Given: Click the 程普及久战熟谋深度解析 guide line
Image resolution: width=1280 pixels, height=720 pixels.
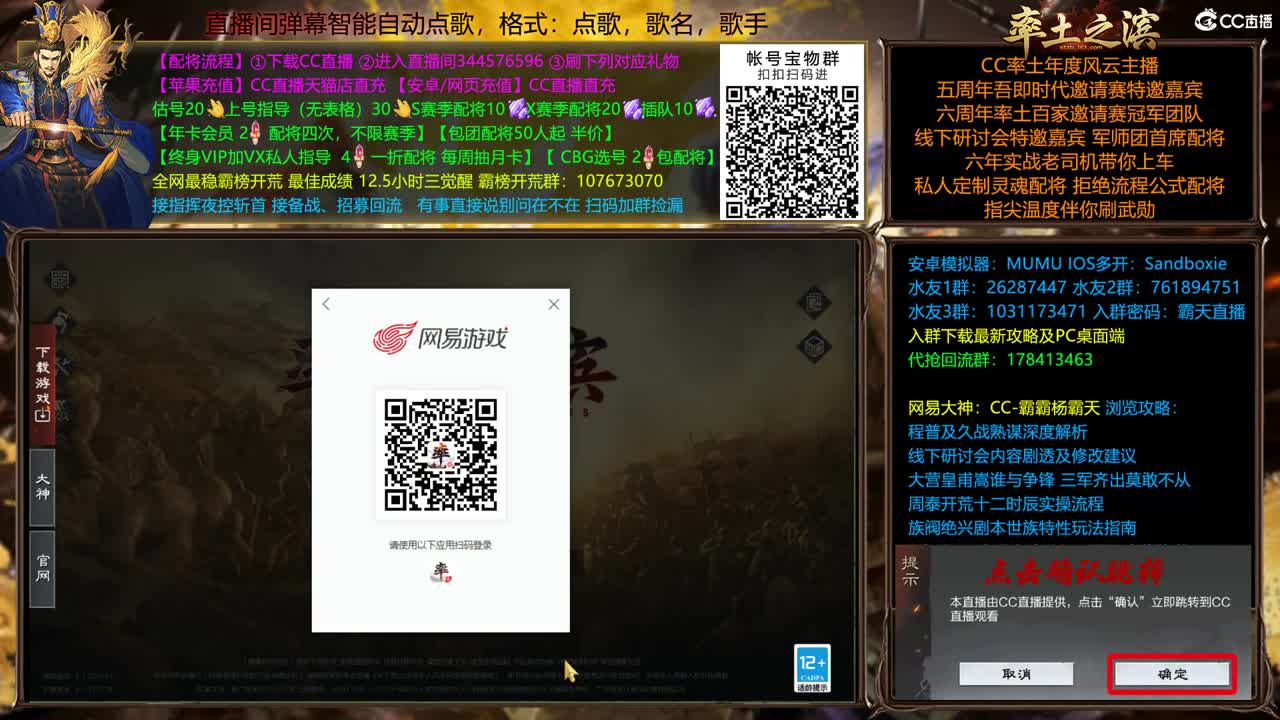Looking at the screenshot, I should pyautogui.click(x=997, y=432).
